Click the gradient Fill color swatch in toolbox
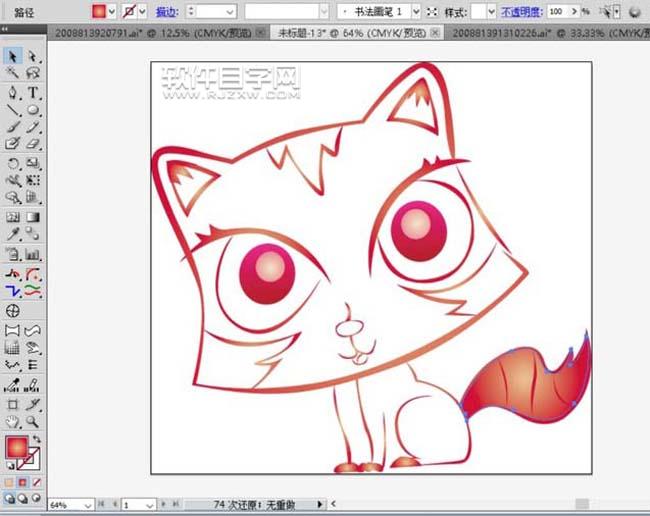Image resolution: width=650 pixels, height=516 pixels. pos(17,448)
